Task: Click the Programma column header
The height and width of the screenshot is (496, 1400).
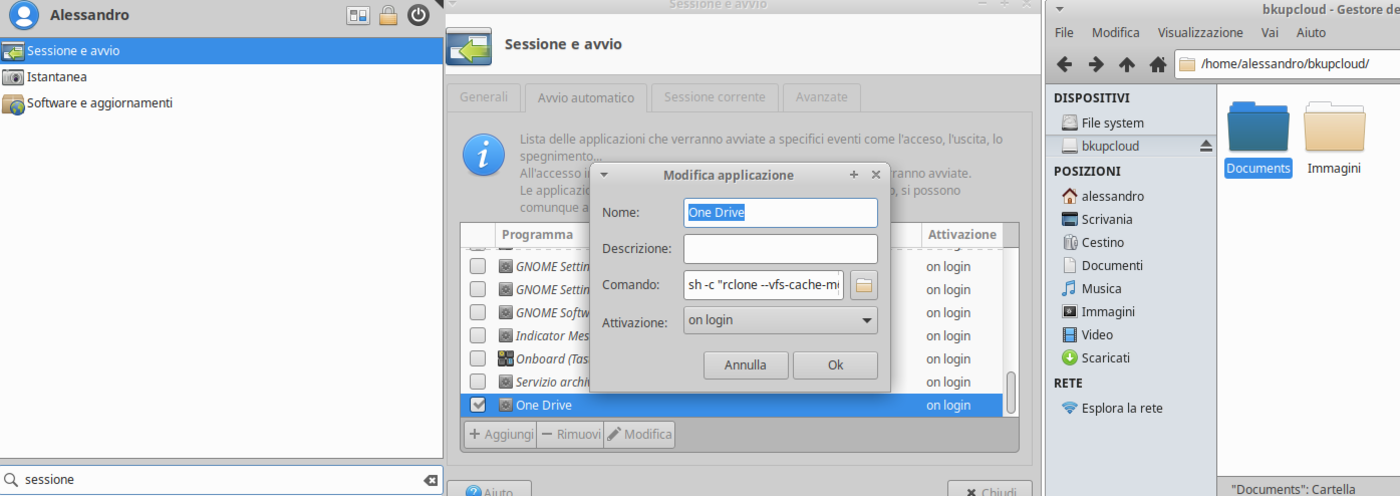Action: pyautogui.click(x=540, y=234)
